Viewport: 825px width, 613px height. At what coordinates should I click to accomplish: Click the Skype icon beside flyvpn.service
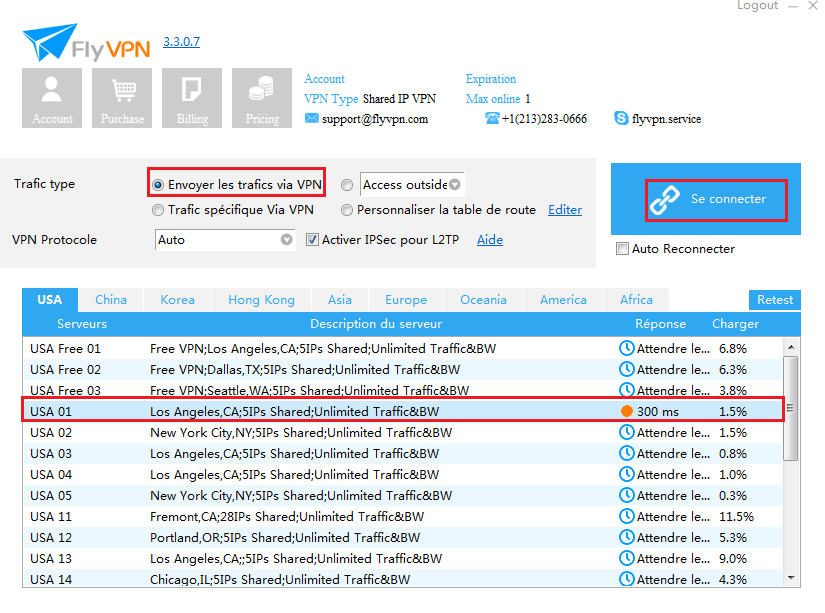[x=621, y=118]
